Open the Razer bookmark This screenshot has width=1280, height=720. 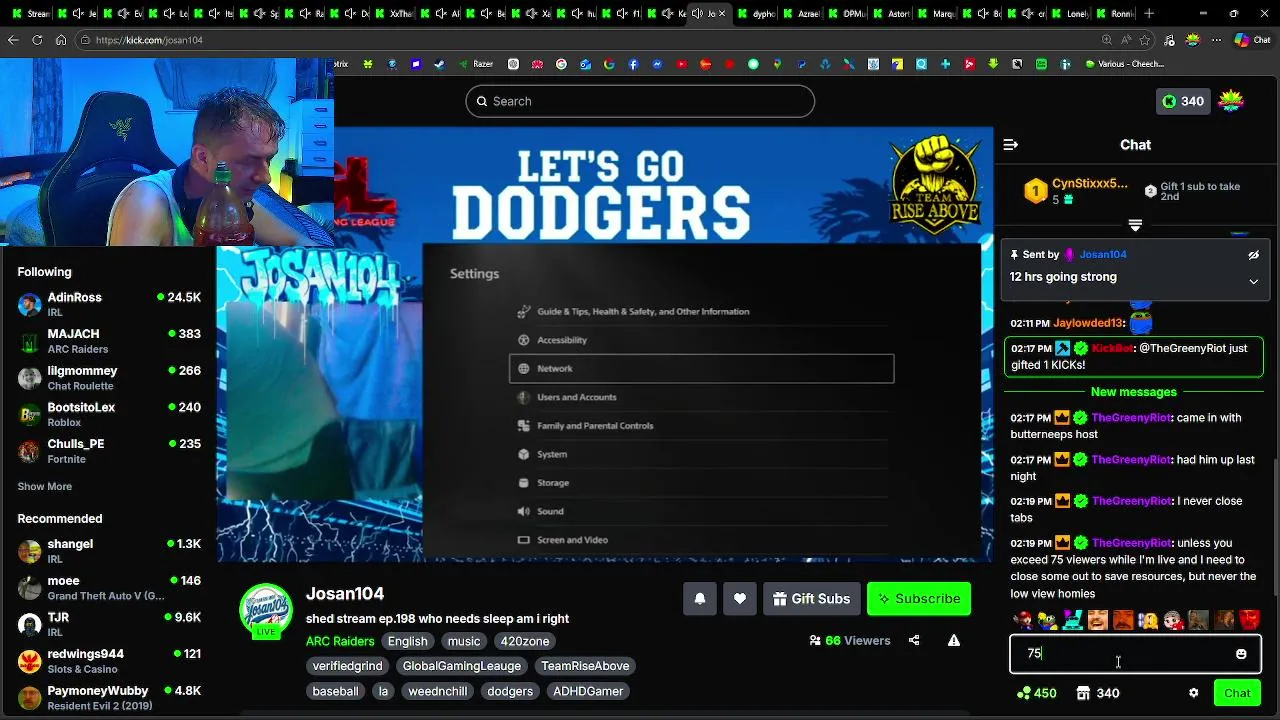tap(476, 64)
